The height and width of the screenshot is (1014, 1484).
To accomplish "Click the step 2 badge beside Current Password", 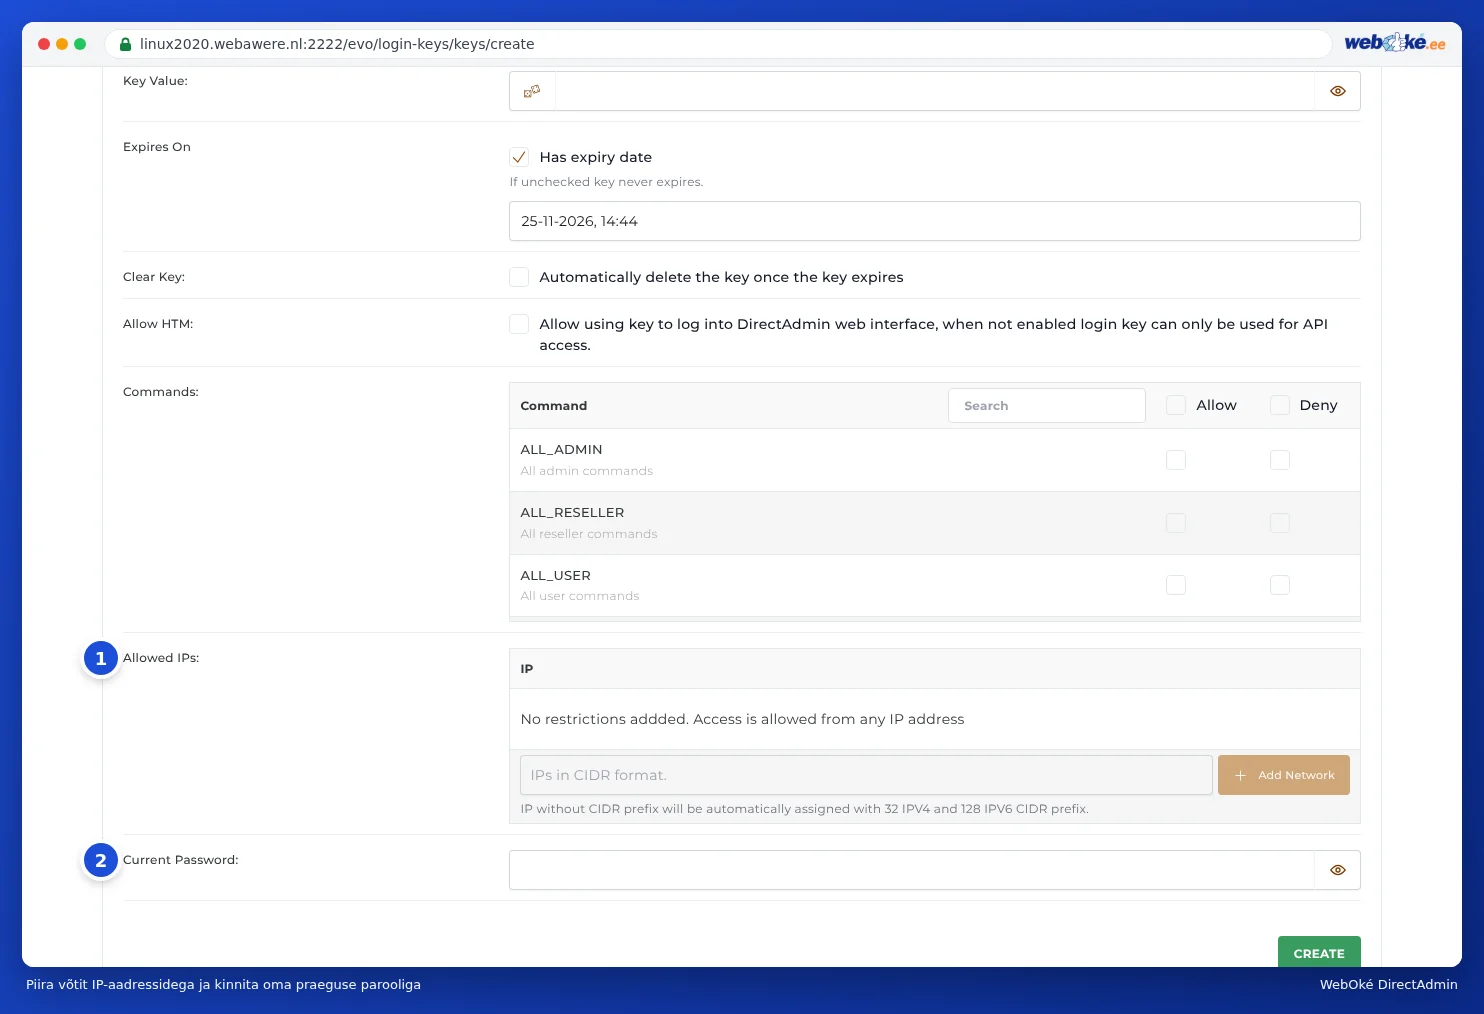I will click(101, 861).
